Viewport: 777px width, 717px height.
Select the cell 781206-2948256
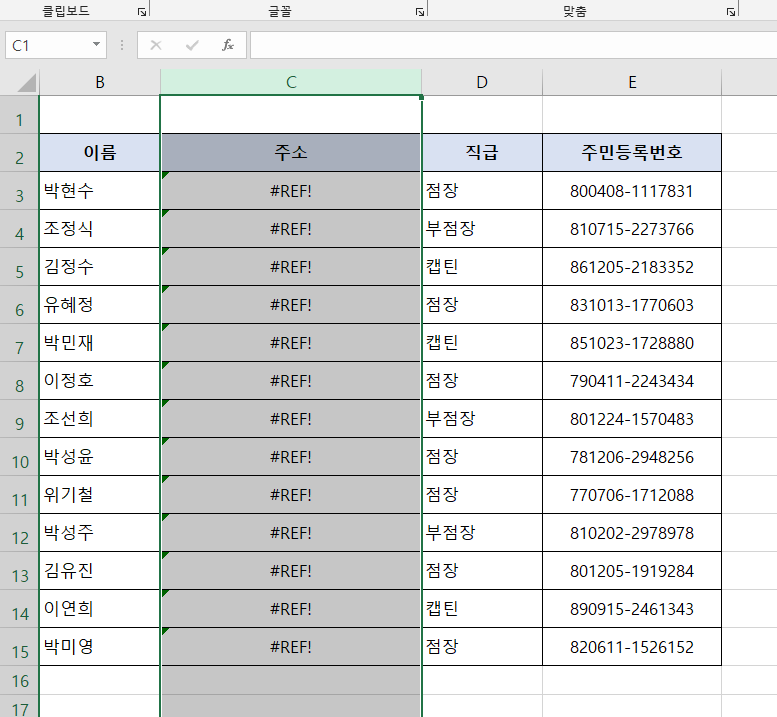(632, 457)
